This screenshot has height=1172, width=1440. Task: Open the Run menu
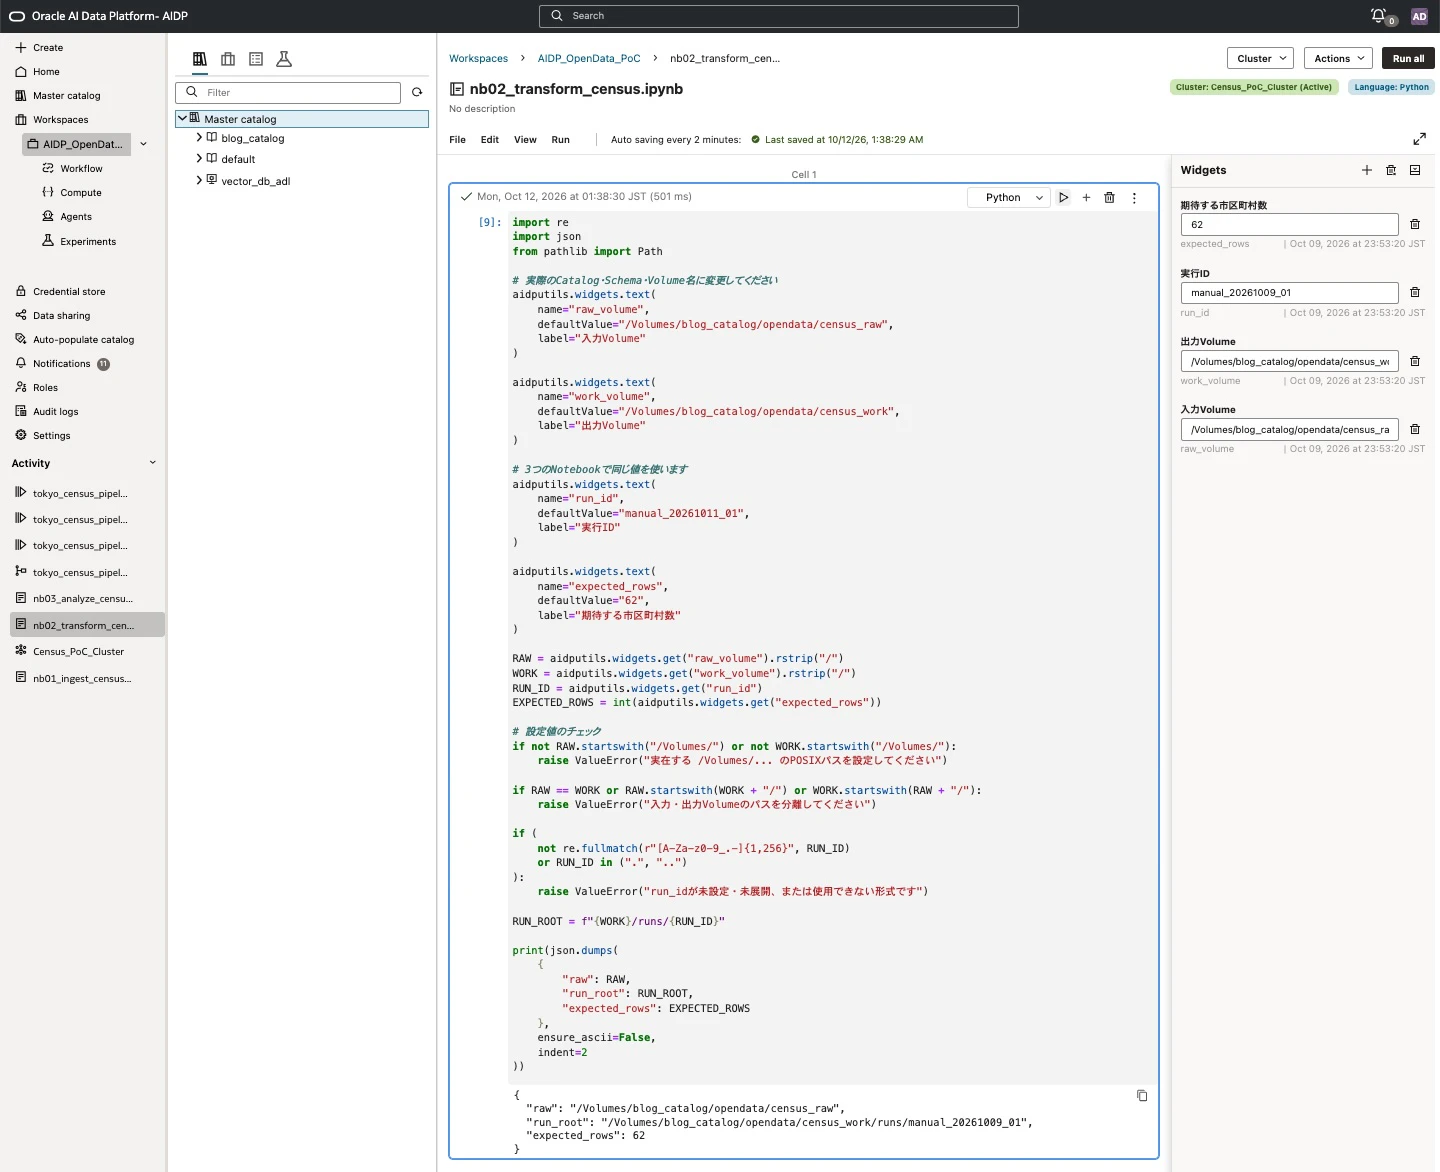pyautogui.click(x=560, y=140)
